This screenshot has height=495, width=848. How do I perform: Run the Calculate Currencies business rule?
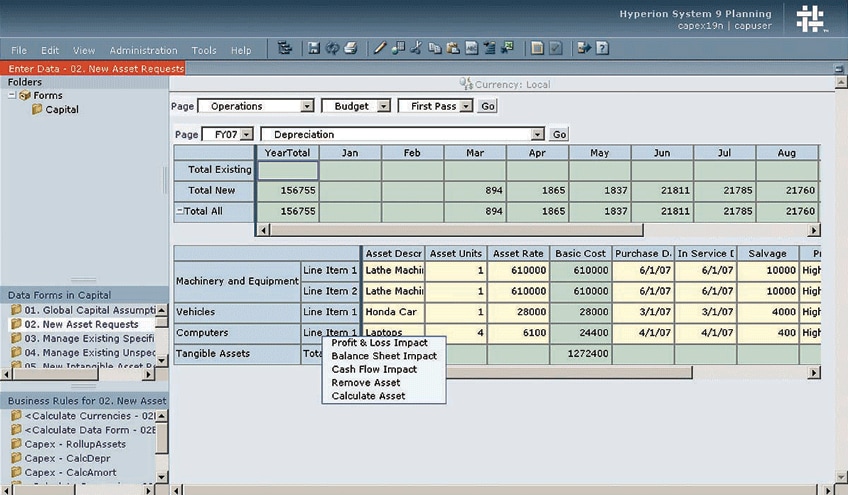pyautogui.click(x=89, y=416)
